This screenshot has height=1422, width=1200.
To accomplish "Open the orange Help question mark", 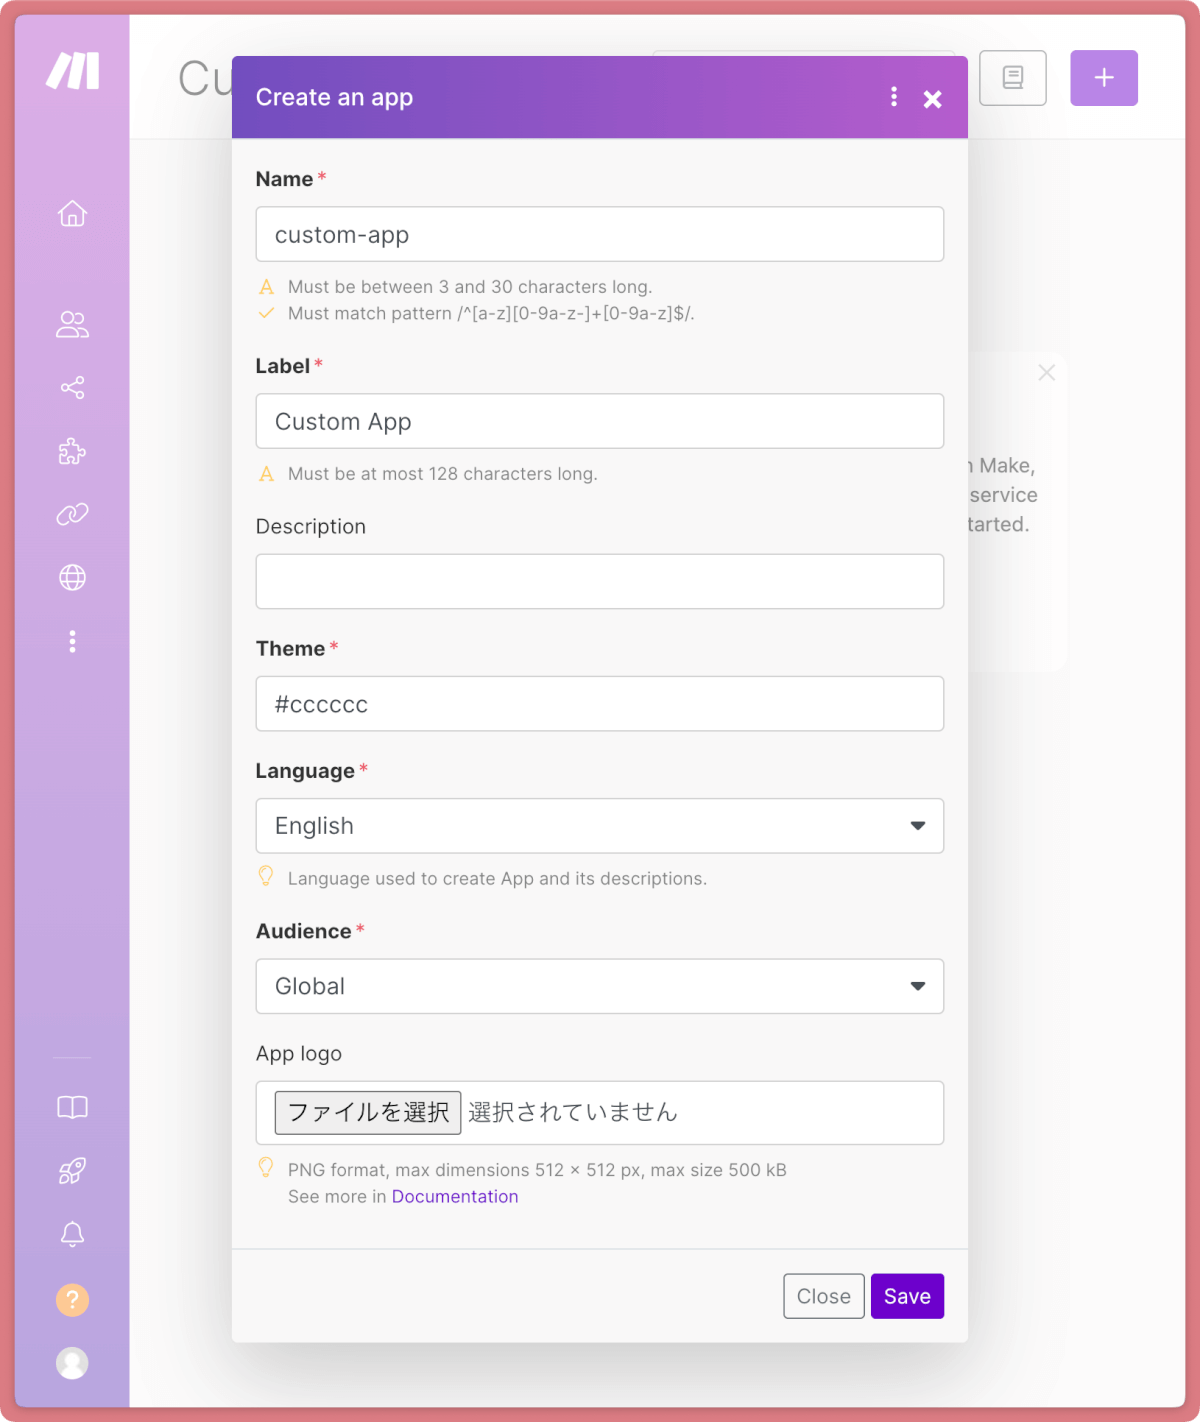I will coord(72,1300).
